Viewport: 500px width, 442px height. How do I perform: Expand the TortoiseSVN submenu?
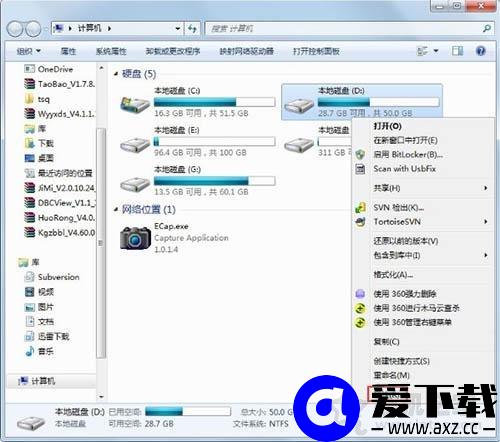coord(486,222)
